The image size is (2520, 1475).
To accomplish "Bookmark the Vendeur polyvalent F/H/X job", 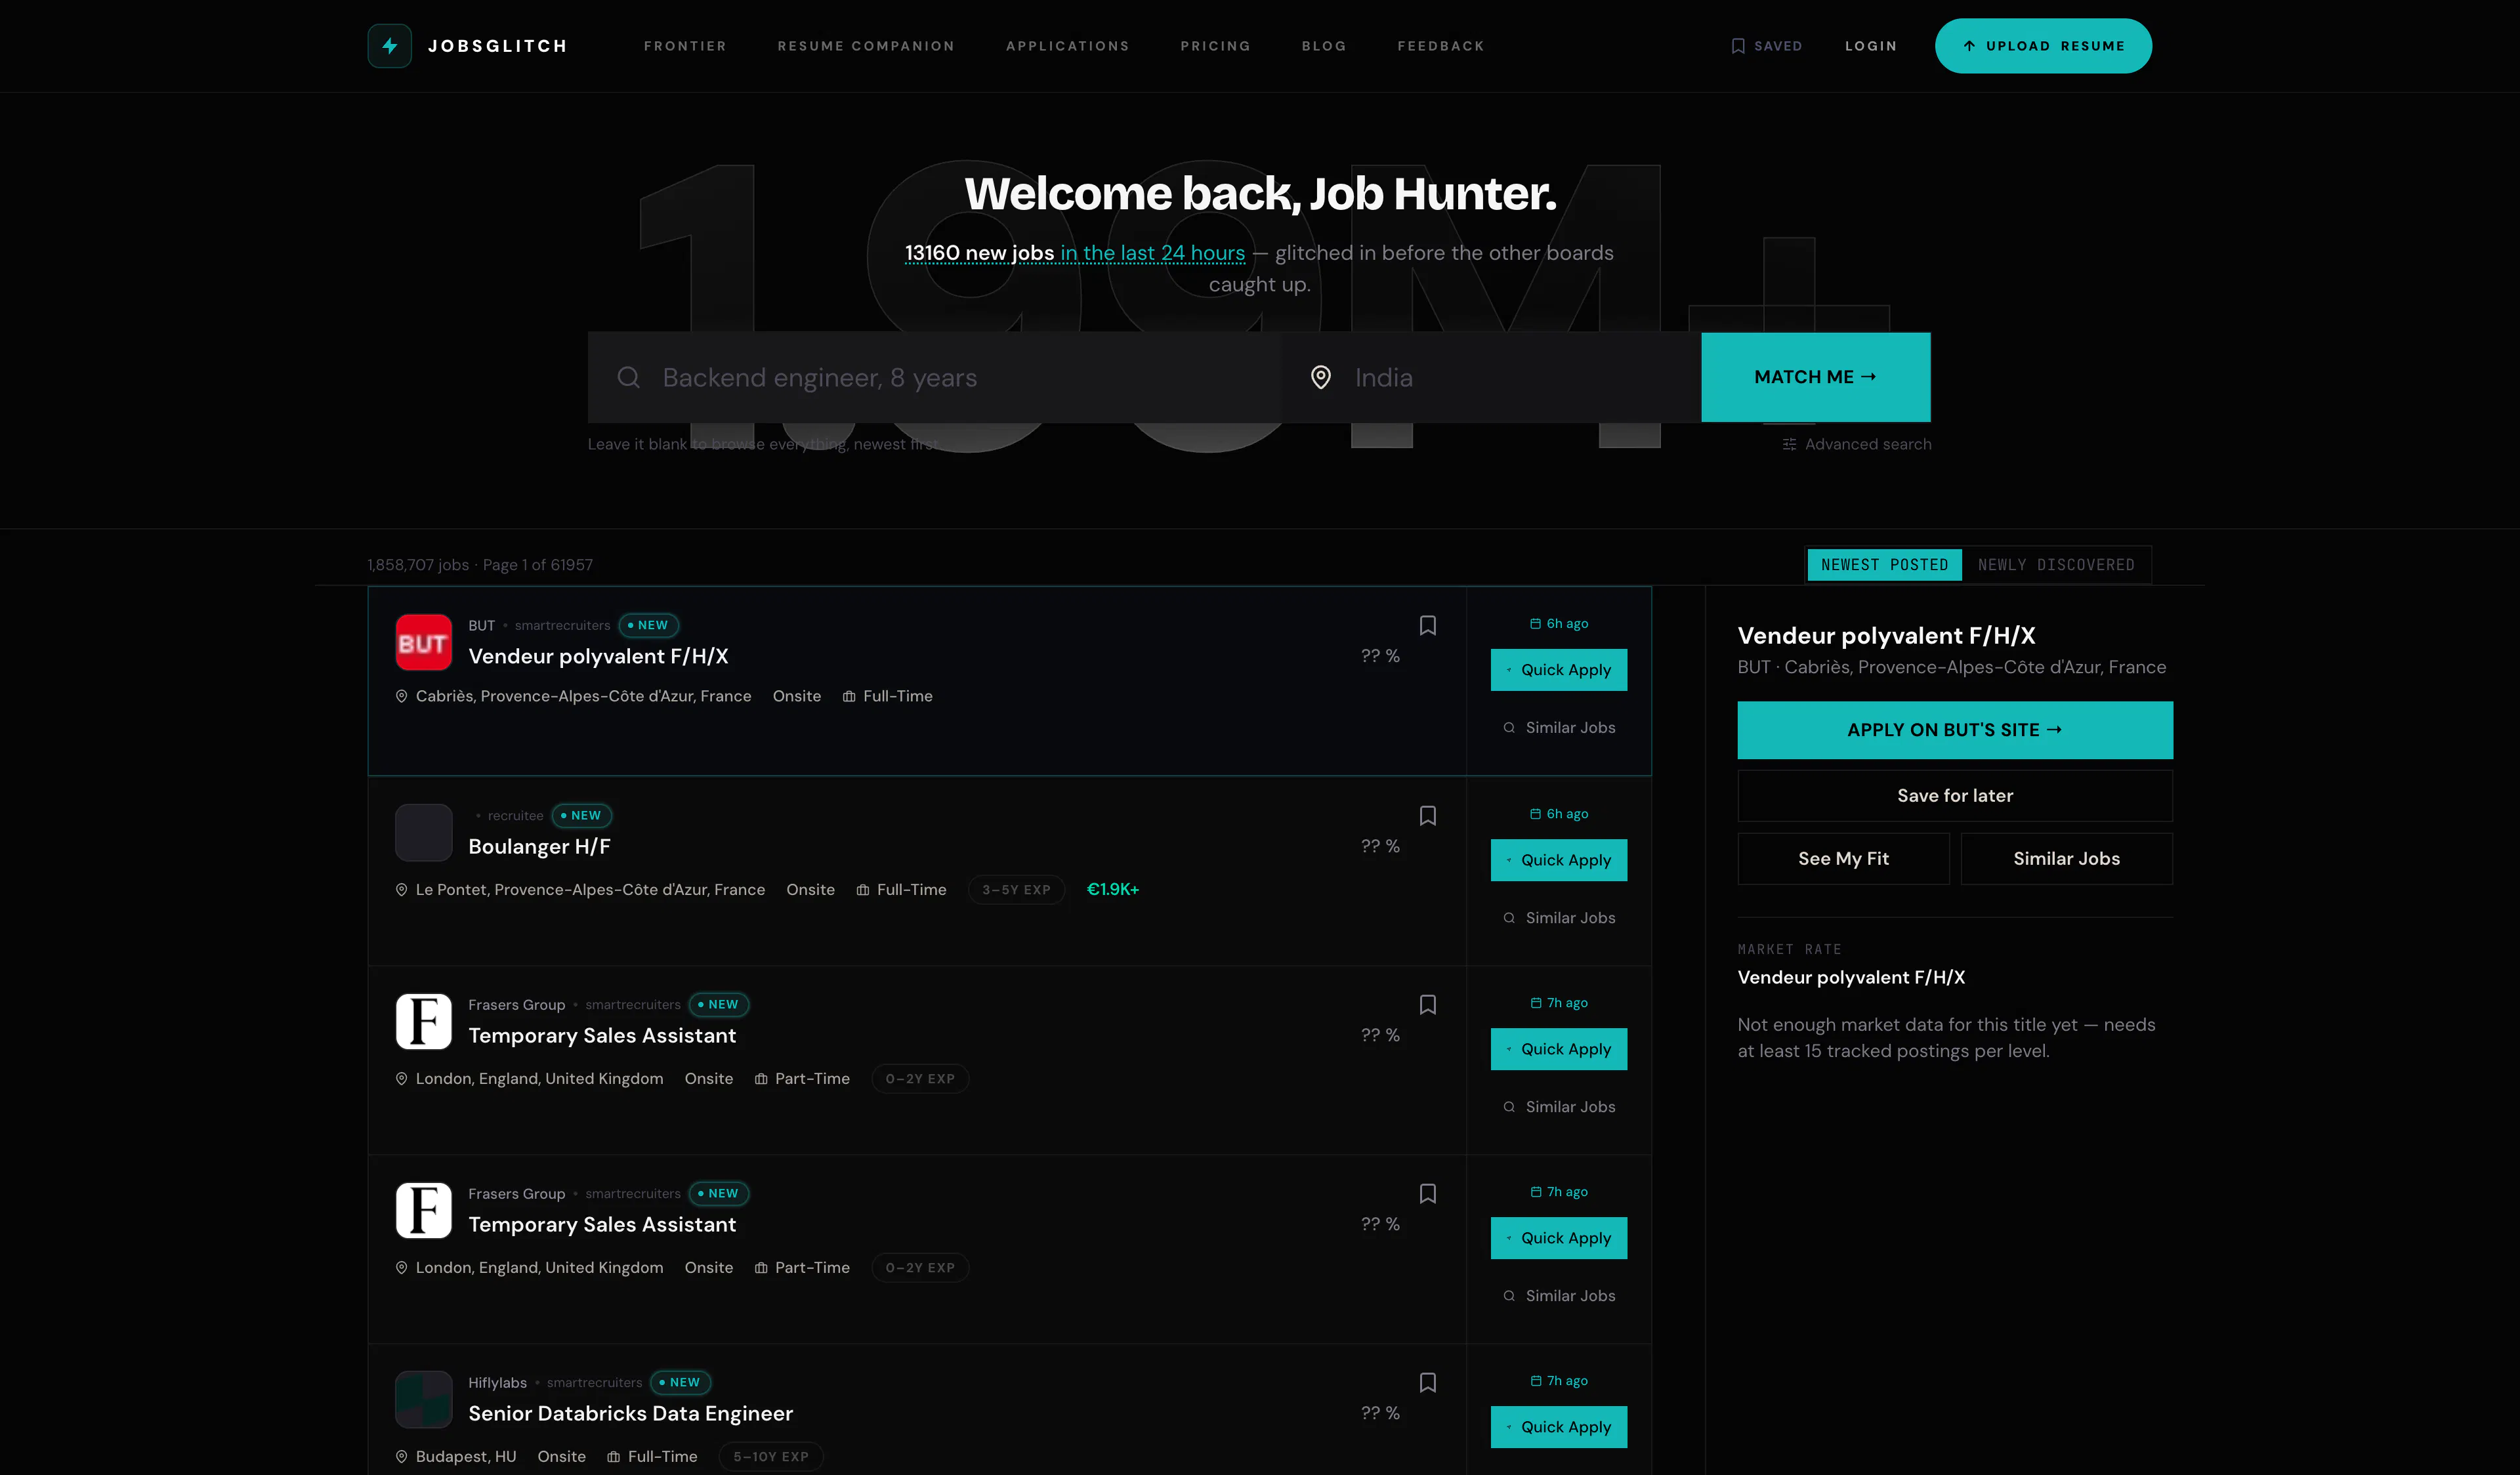I will 1428,625.
